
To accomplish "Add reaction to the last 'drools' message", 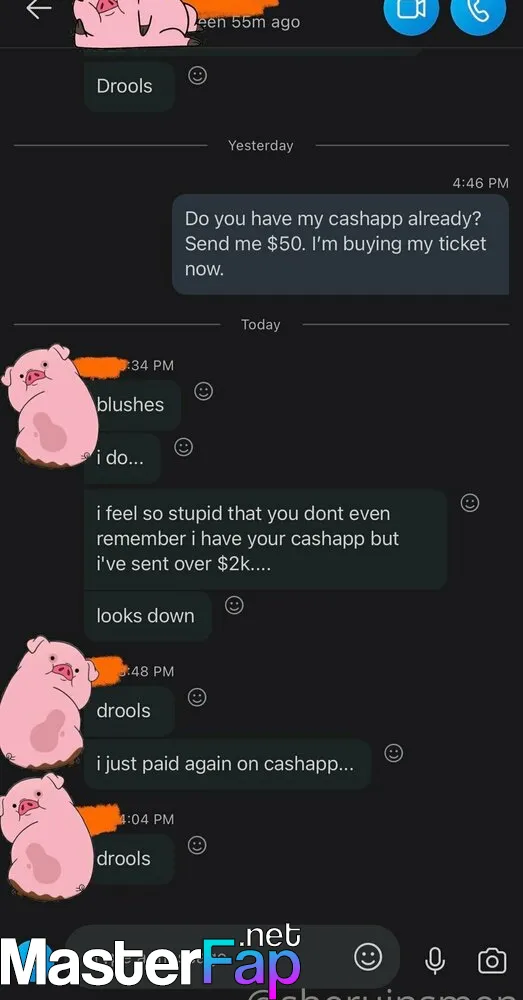I will click(x=197, y=846).
